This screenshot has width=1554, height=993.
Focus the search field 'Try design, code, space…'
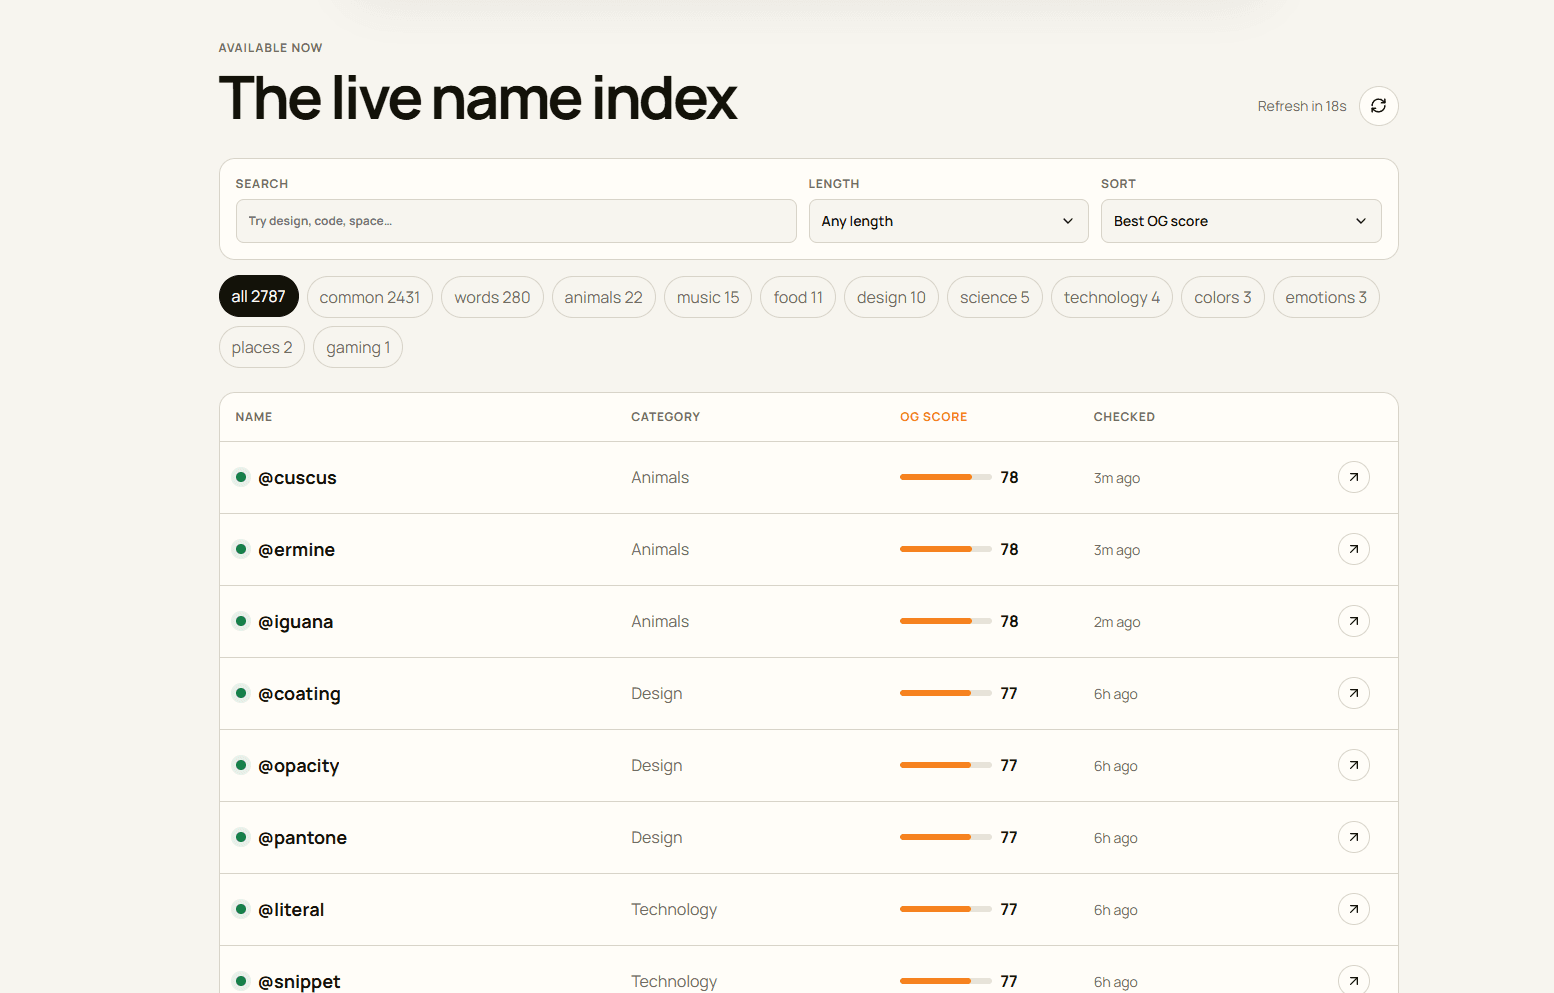coord(516,221)
